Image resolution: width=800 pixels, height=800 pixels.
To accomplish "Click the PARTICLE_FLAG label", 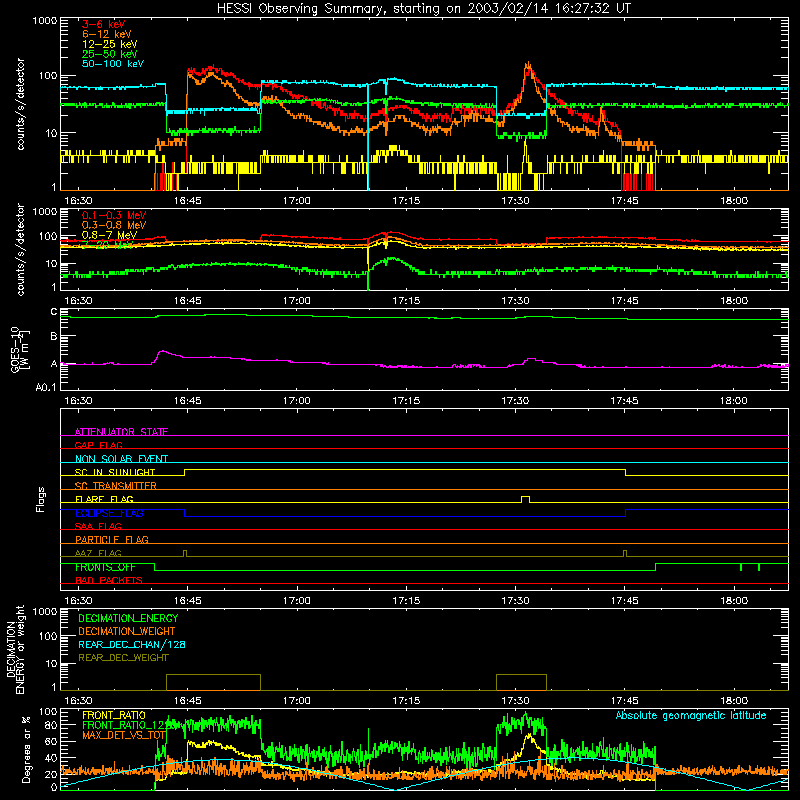I will click(x=112, y=539).
